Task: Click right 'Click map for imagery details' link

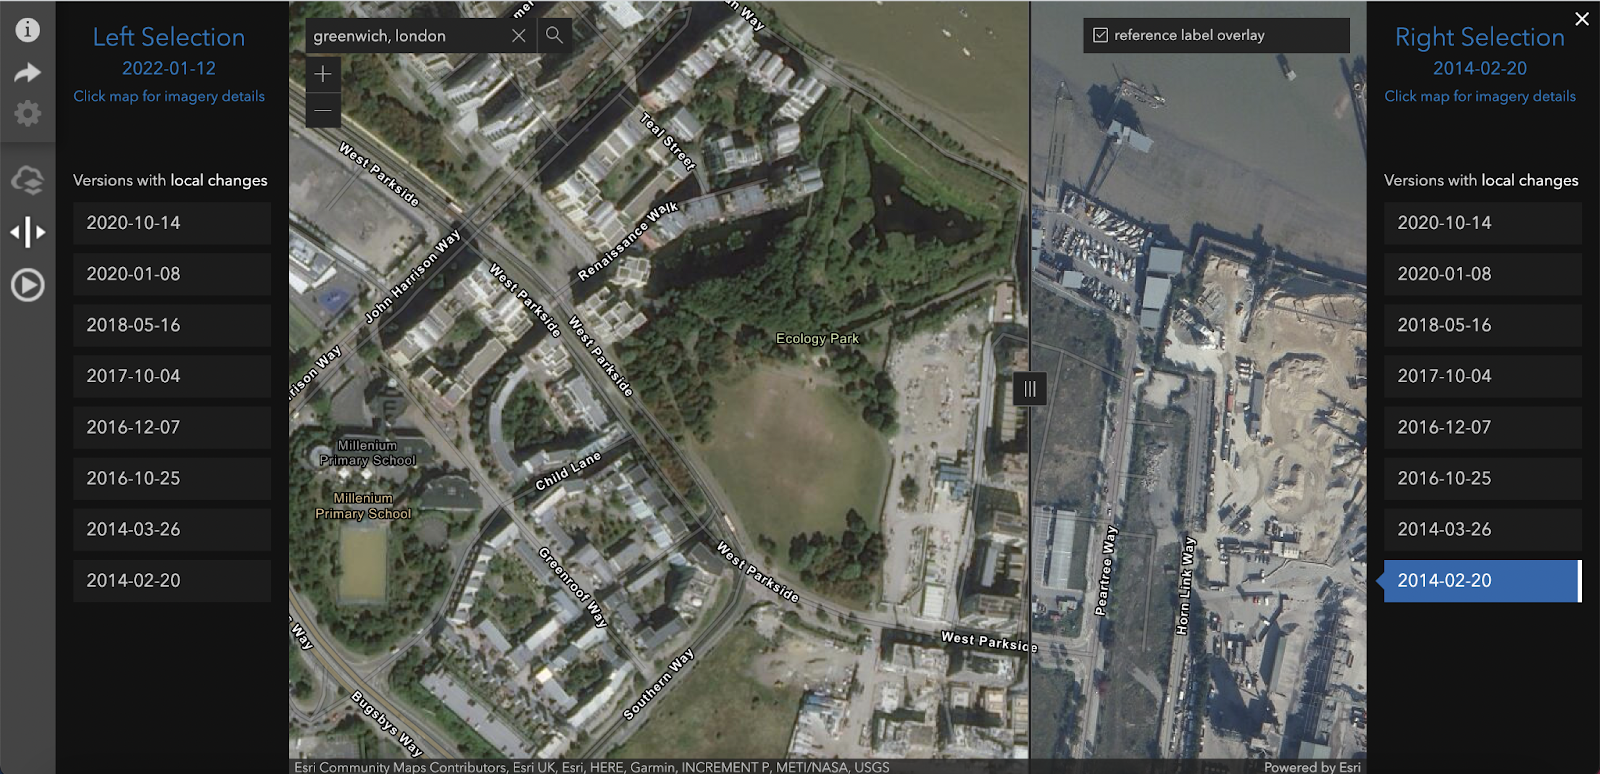Action: 1480,96
